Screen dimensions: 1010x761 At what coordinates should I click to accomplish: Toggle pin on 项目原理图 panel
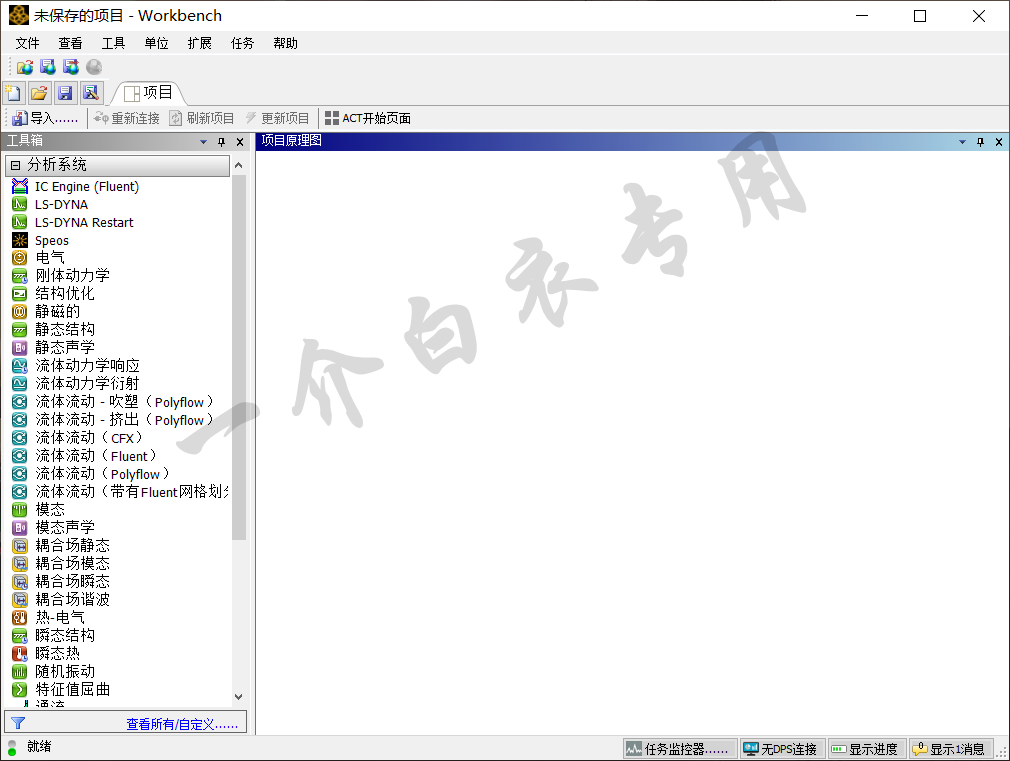tap(980, 142)
